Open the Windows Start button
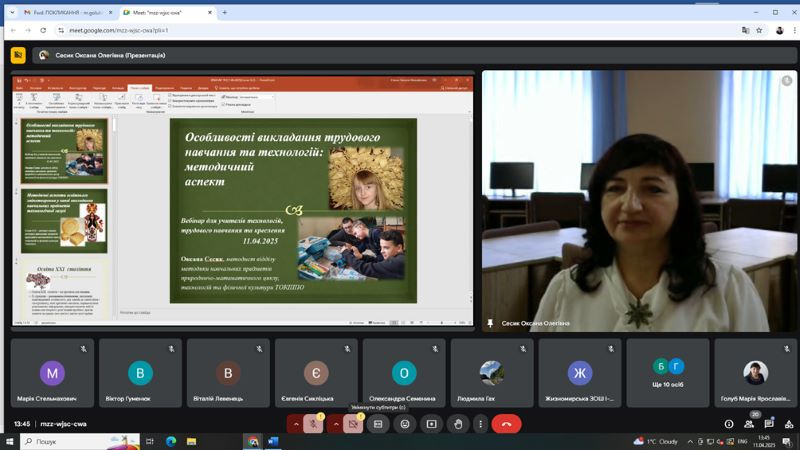 coord(9,441)
